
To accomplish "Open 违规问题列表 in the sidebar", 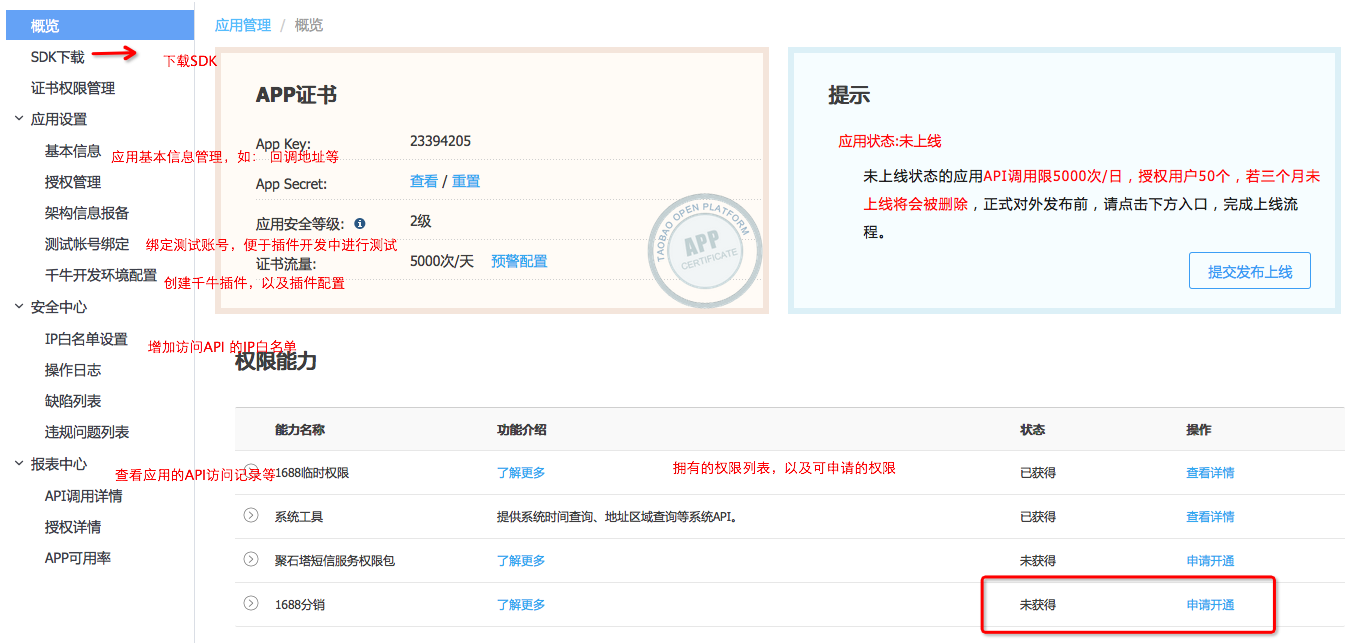I will pyautogui.click(x=87, y=432).
